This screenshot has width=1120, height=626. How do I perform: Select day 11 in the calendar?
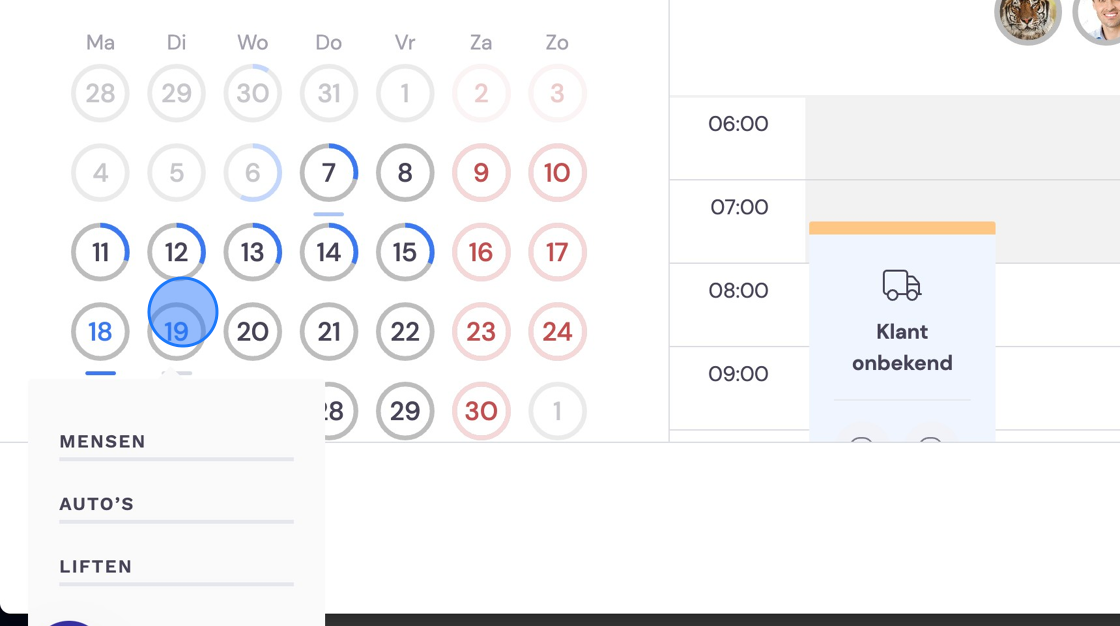(x=100, y=252)
